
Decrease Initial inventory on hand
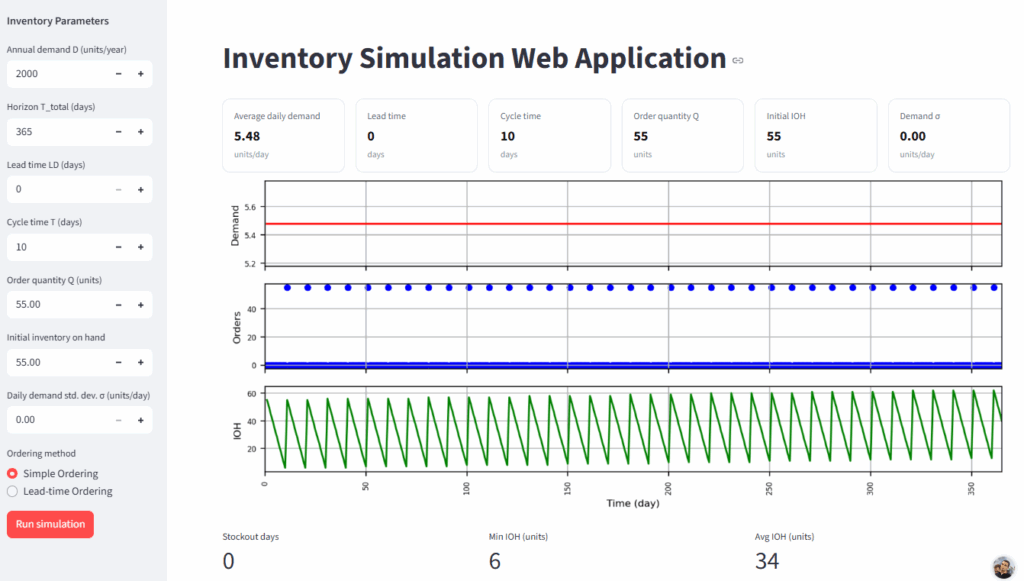[x=118, y=362]
